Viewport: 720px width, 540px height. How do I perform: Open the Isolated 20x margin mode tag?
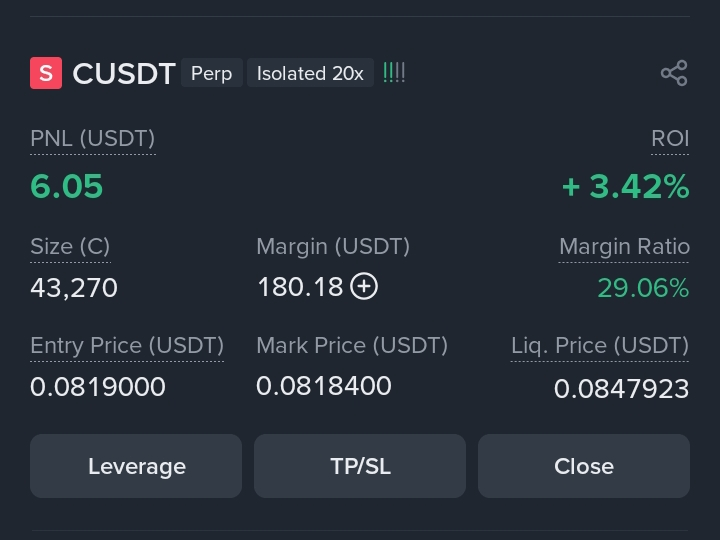coord(310,73)
